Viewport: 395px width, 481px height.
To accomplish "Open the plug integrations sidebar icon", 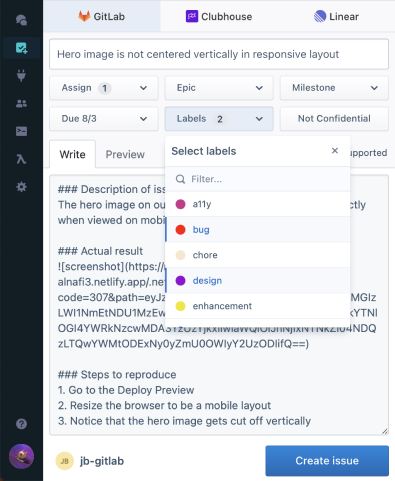I will (x=21, y=76).
